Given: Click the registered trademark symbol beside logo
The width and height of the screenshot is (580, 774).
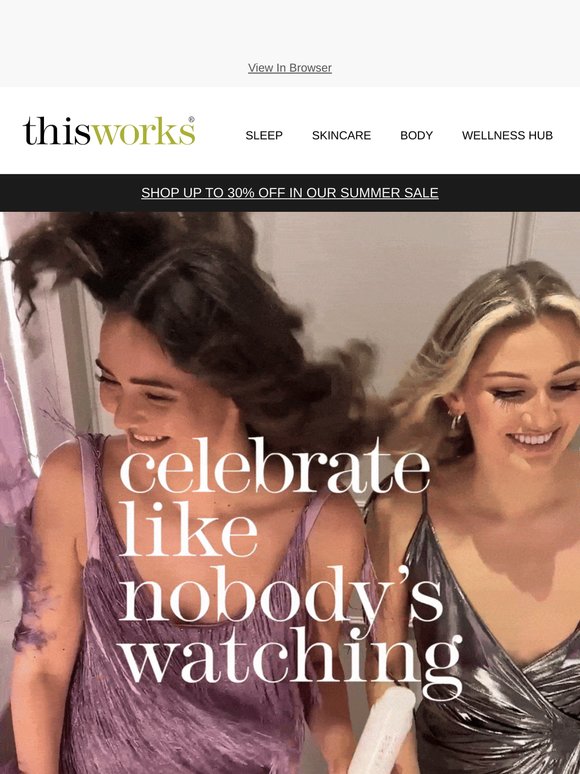Looking at the screenshot, I should coord(192,119).
